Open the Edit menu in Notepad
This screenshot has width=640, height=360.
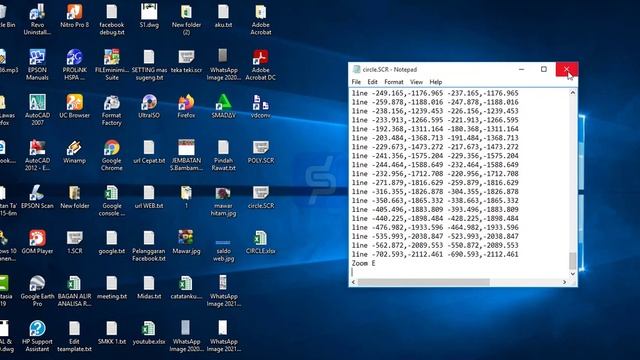point(372,82)
